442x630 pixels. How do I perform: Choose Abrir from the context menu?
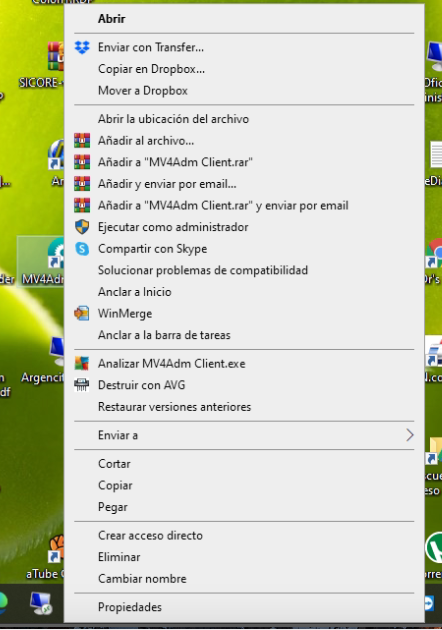(x=244, y=19)
